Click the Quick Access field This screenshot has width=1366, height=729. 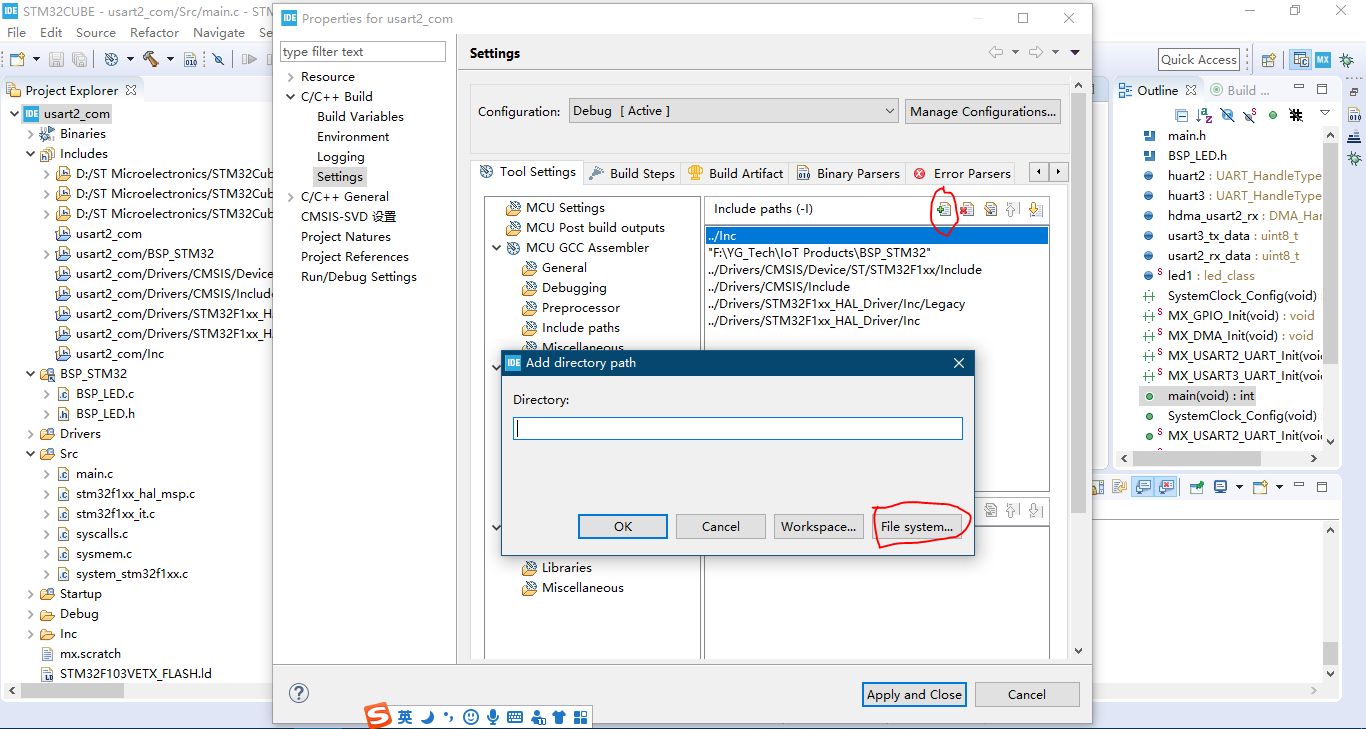point(1199,60)
